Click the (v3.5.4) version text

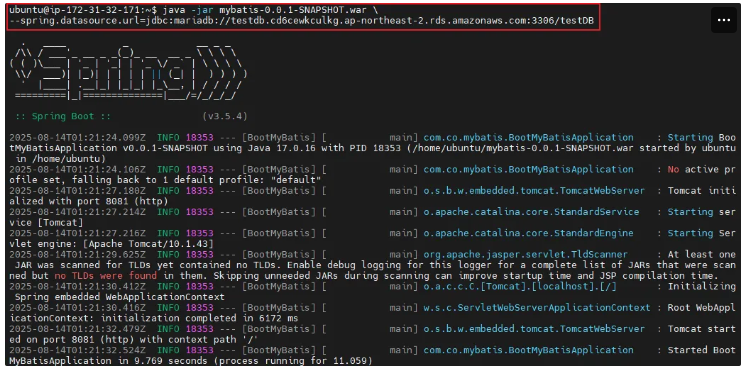[x=225, y=116]
